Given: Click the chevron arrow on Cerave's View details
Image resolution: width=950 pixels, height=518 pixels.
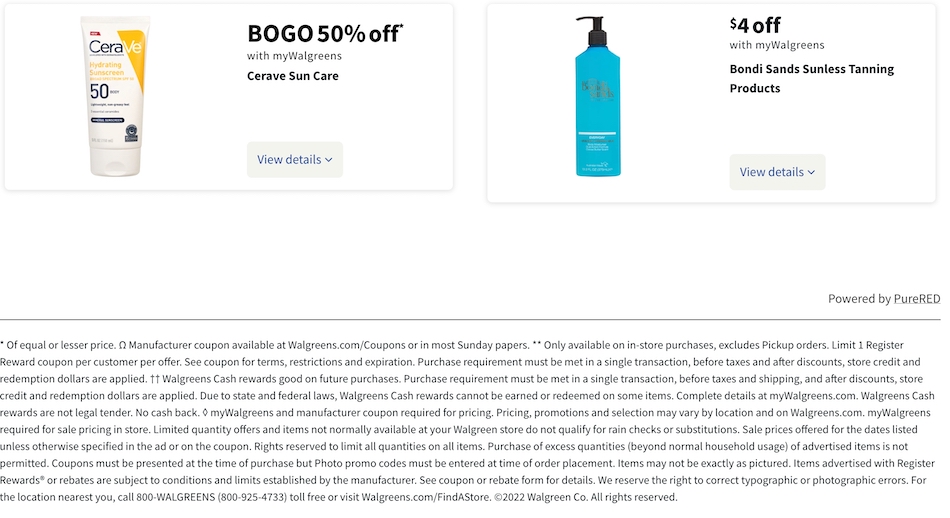Looking at the screenshot, I should point(329,160).
